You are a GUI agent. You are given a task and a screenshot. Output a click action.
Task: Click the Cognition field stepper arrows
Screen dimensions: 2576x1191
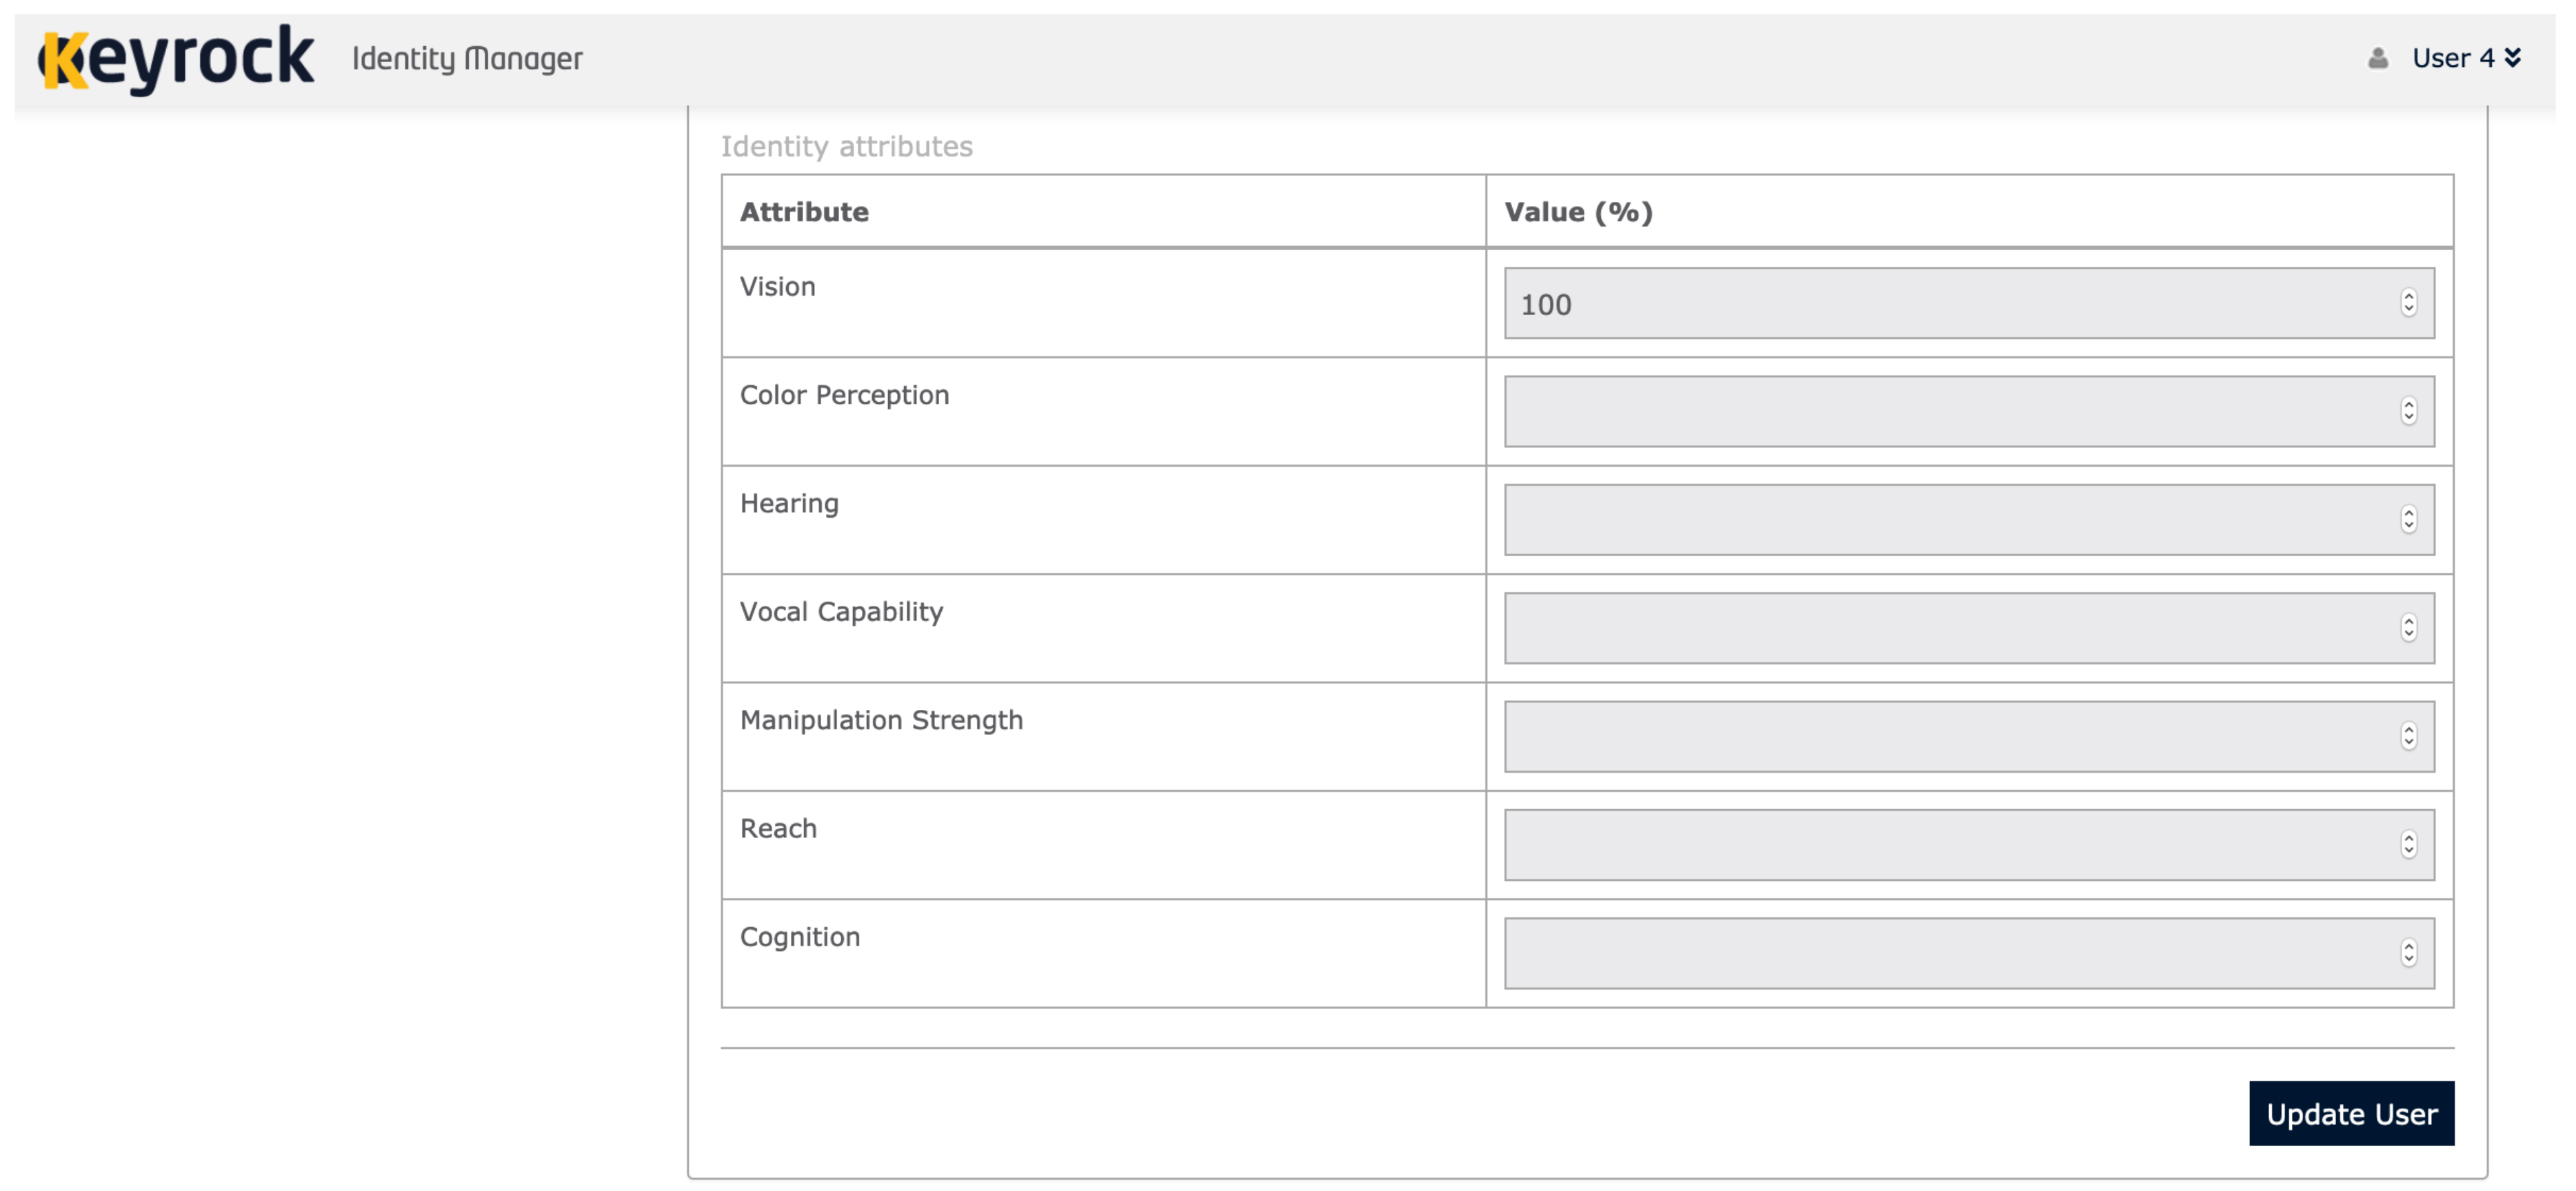2408,953
